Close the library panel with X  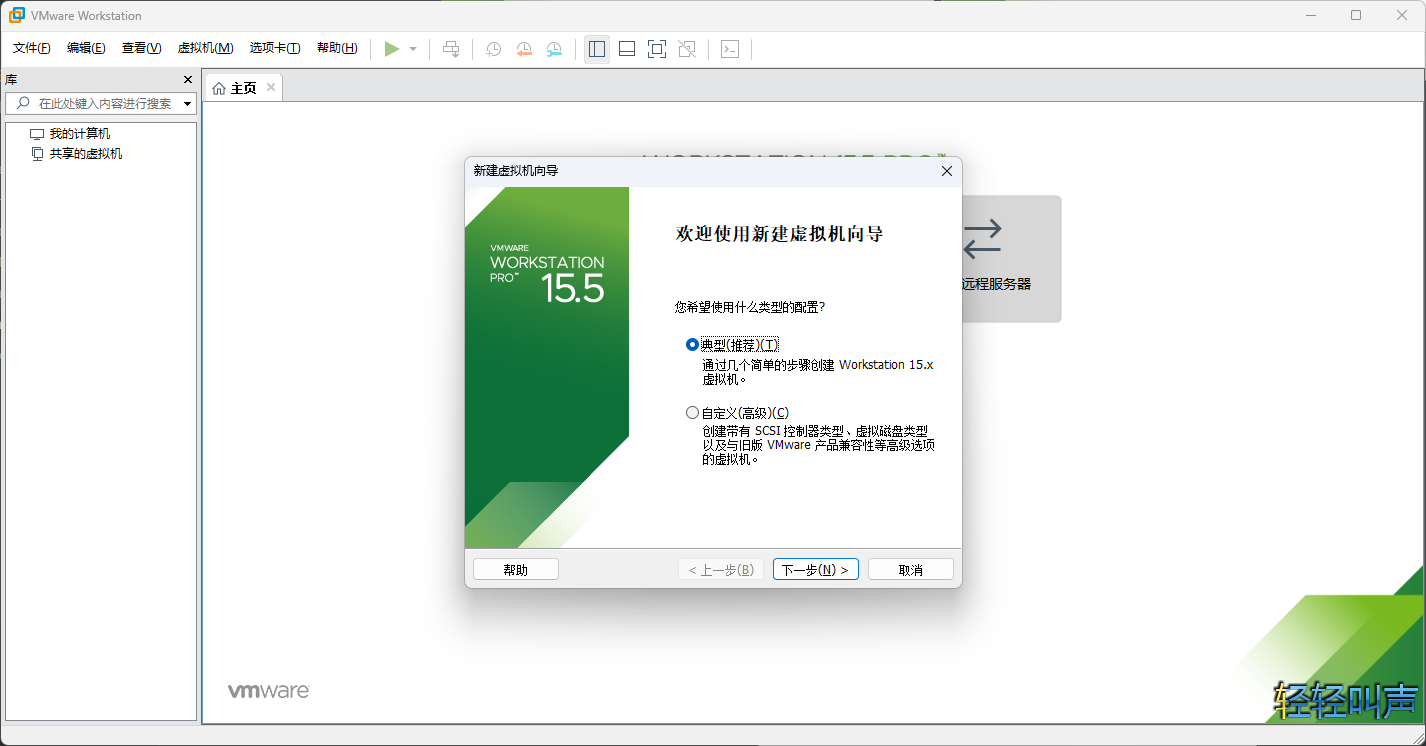pos(188,79)
